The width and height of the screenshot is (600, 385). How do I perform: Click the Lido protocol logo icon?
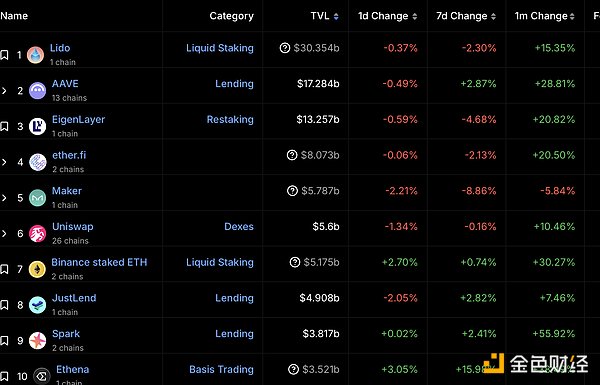(36, 55)
